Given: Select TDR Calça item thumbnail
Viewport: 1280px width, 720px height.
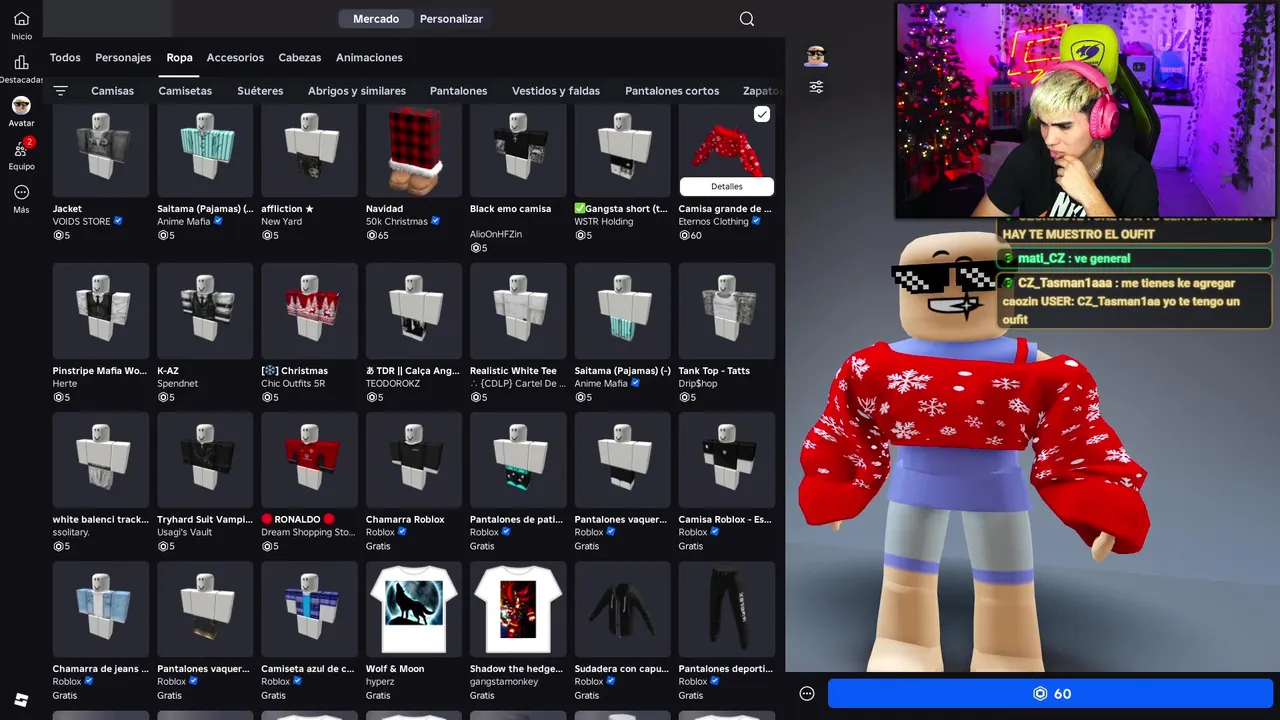Looking at the screenshot, I should click(414, 311).
